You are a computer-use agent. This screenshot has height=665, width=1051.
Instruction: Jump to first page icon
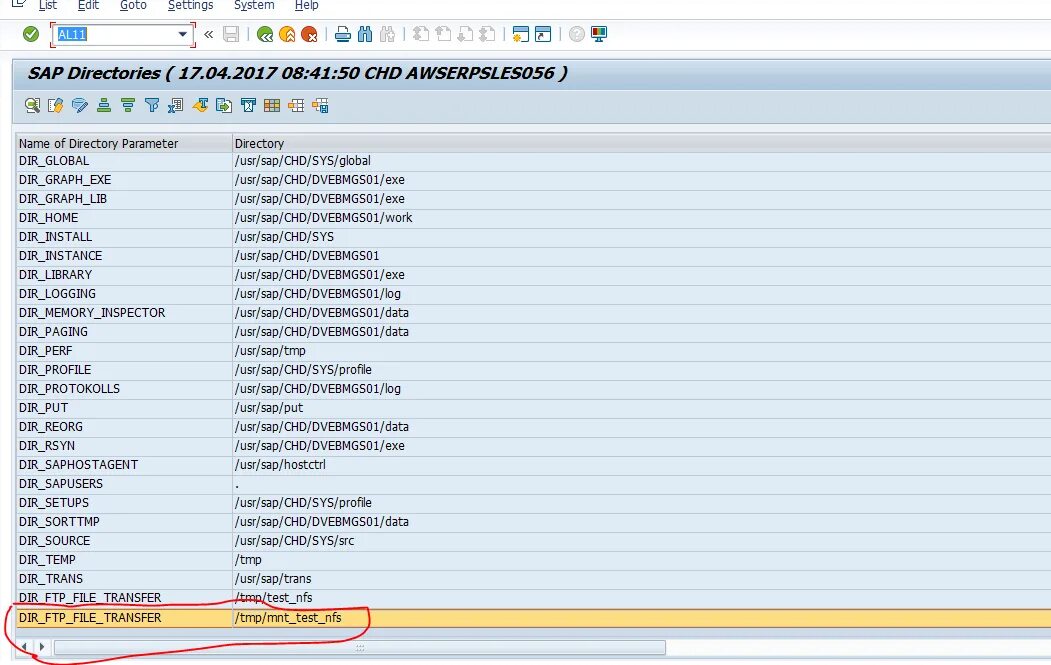point(421,34)
